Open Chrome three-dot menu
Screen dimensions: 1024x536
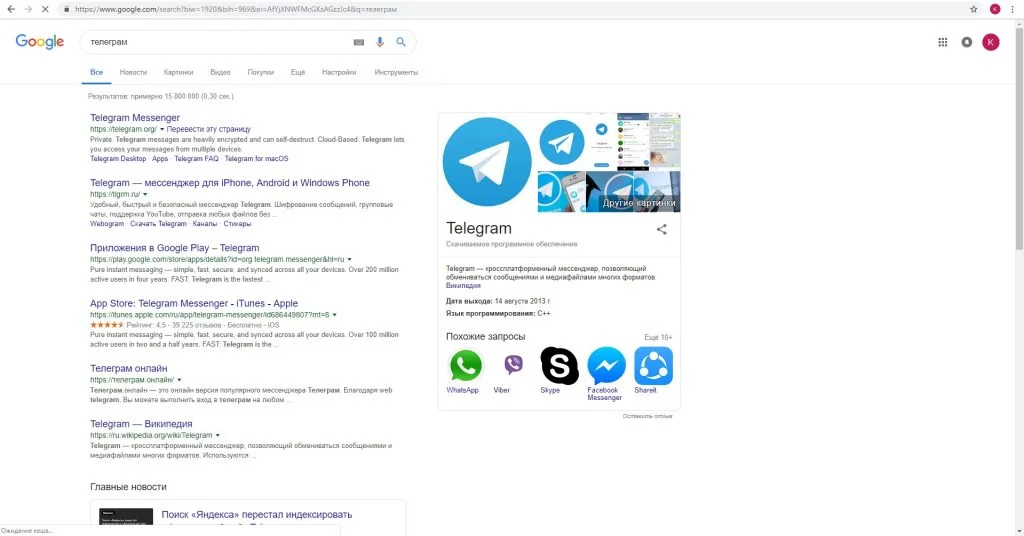(1012, 9)
